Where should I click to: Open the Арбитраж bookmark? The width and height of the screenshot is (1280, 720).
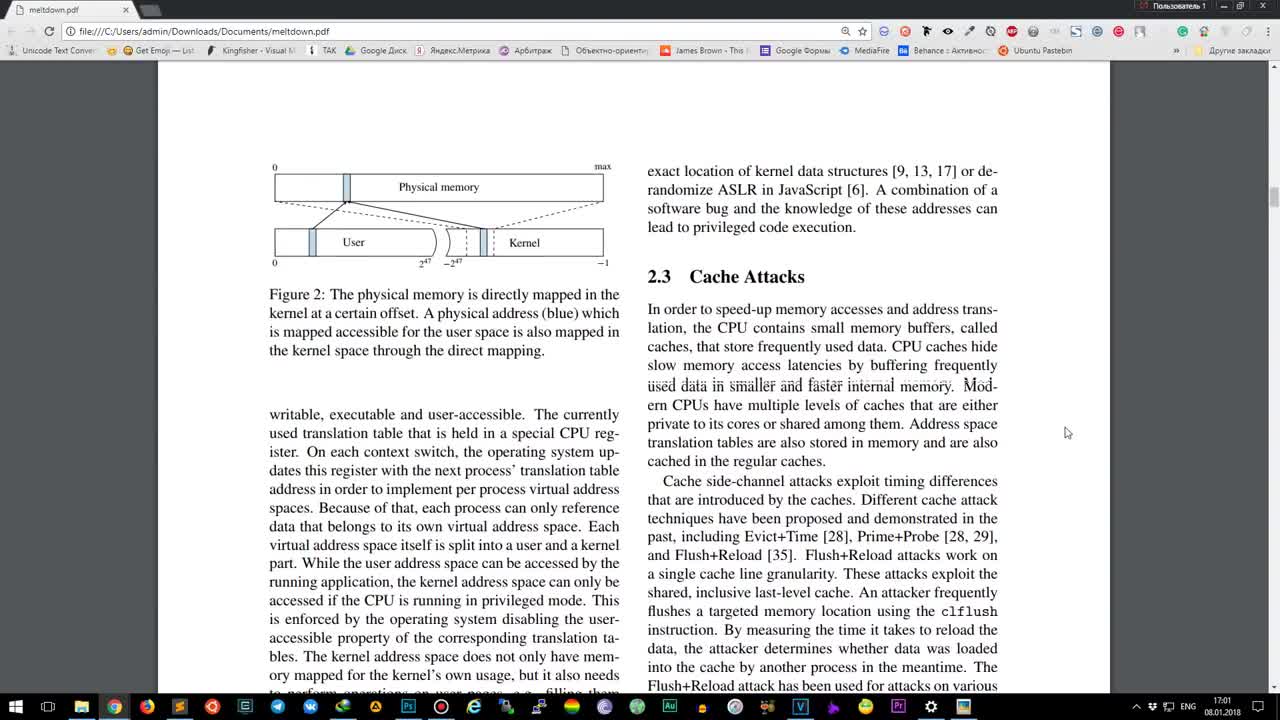[x=526, y=50]
